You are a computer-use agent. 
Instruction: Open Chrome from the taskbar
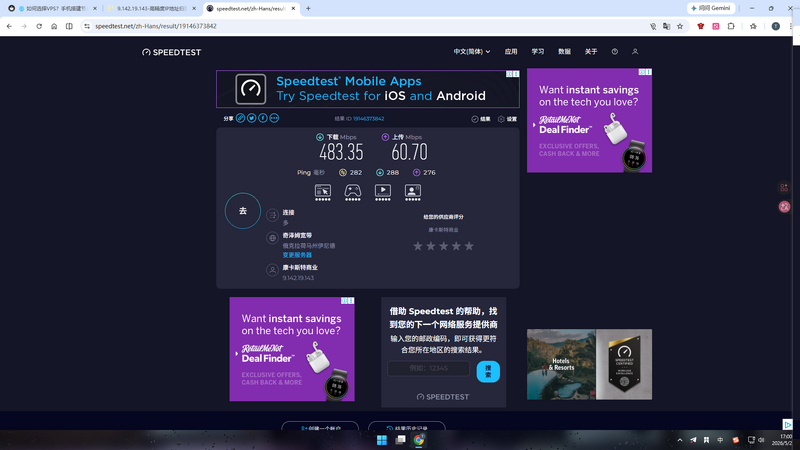click(419, 440)
